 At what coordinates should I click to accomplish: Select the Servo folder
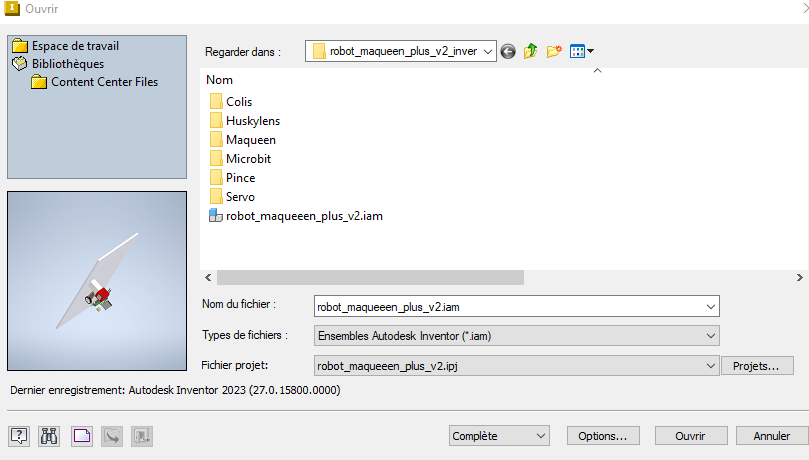point(240,197)
